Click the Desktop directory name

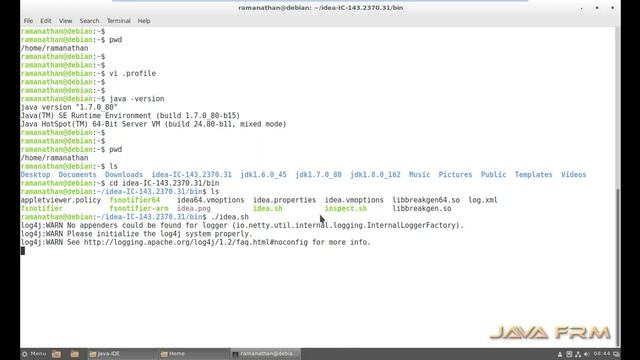click(36, 175)
